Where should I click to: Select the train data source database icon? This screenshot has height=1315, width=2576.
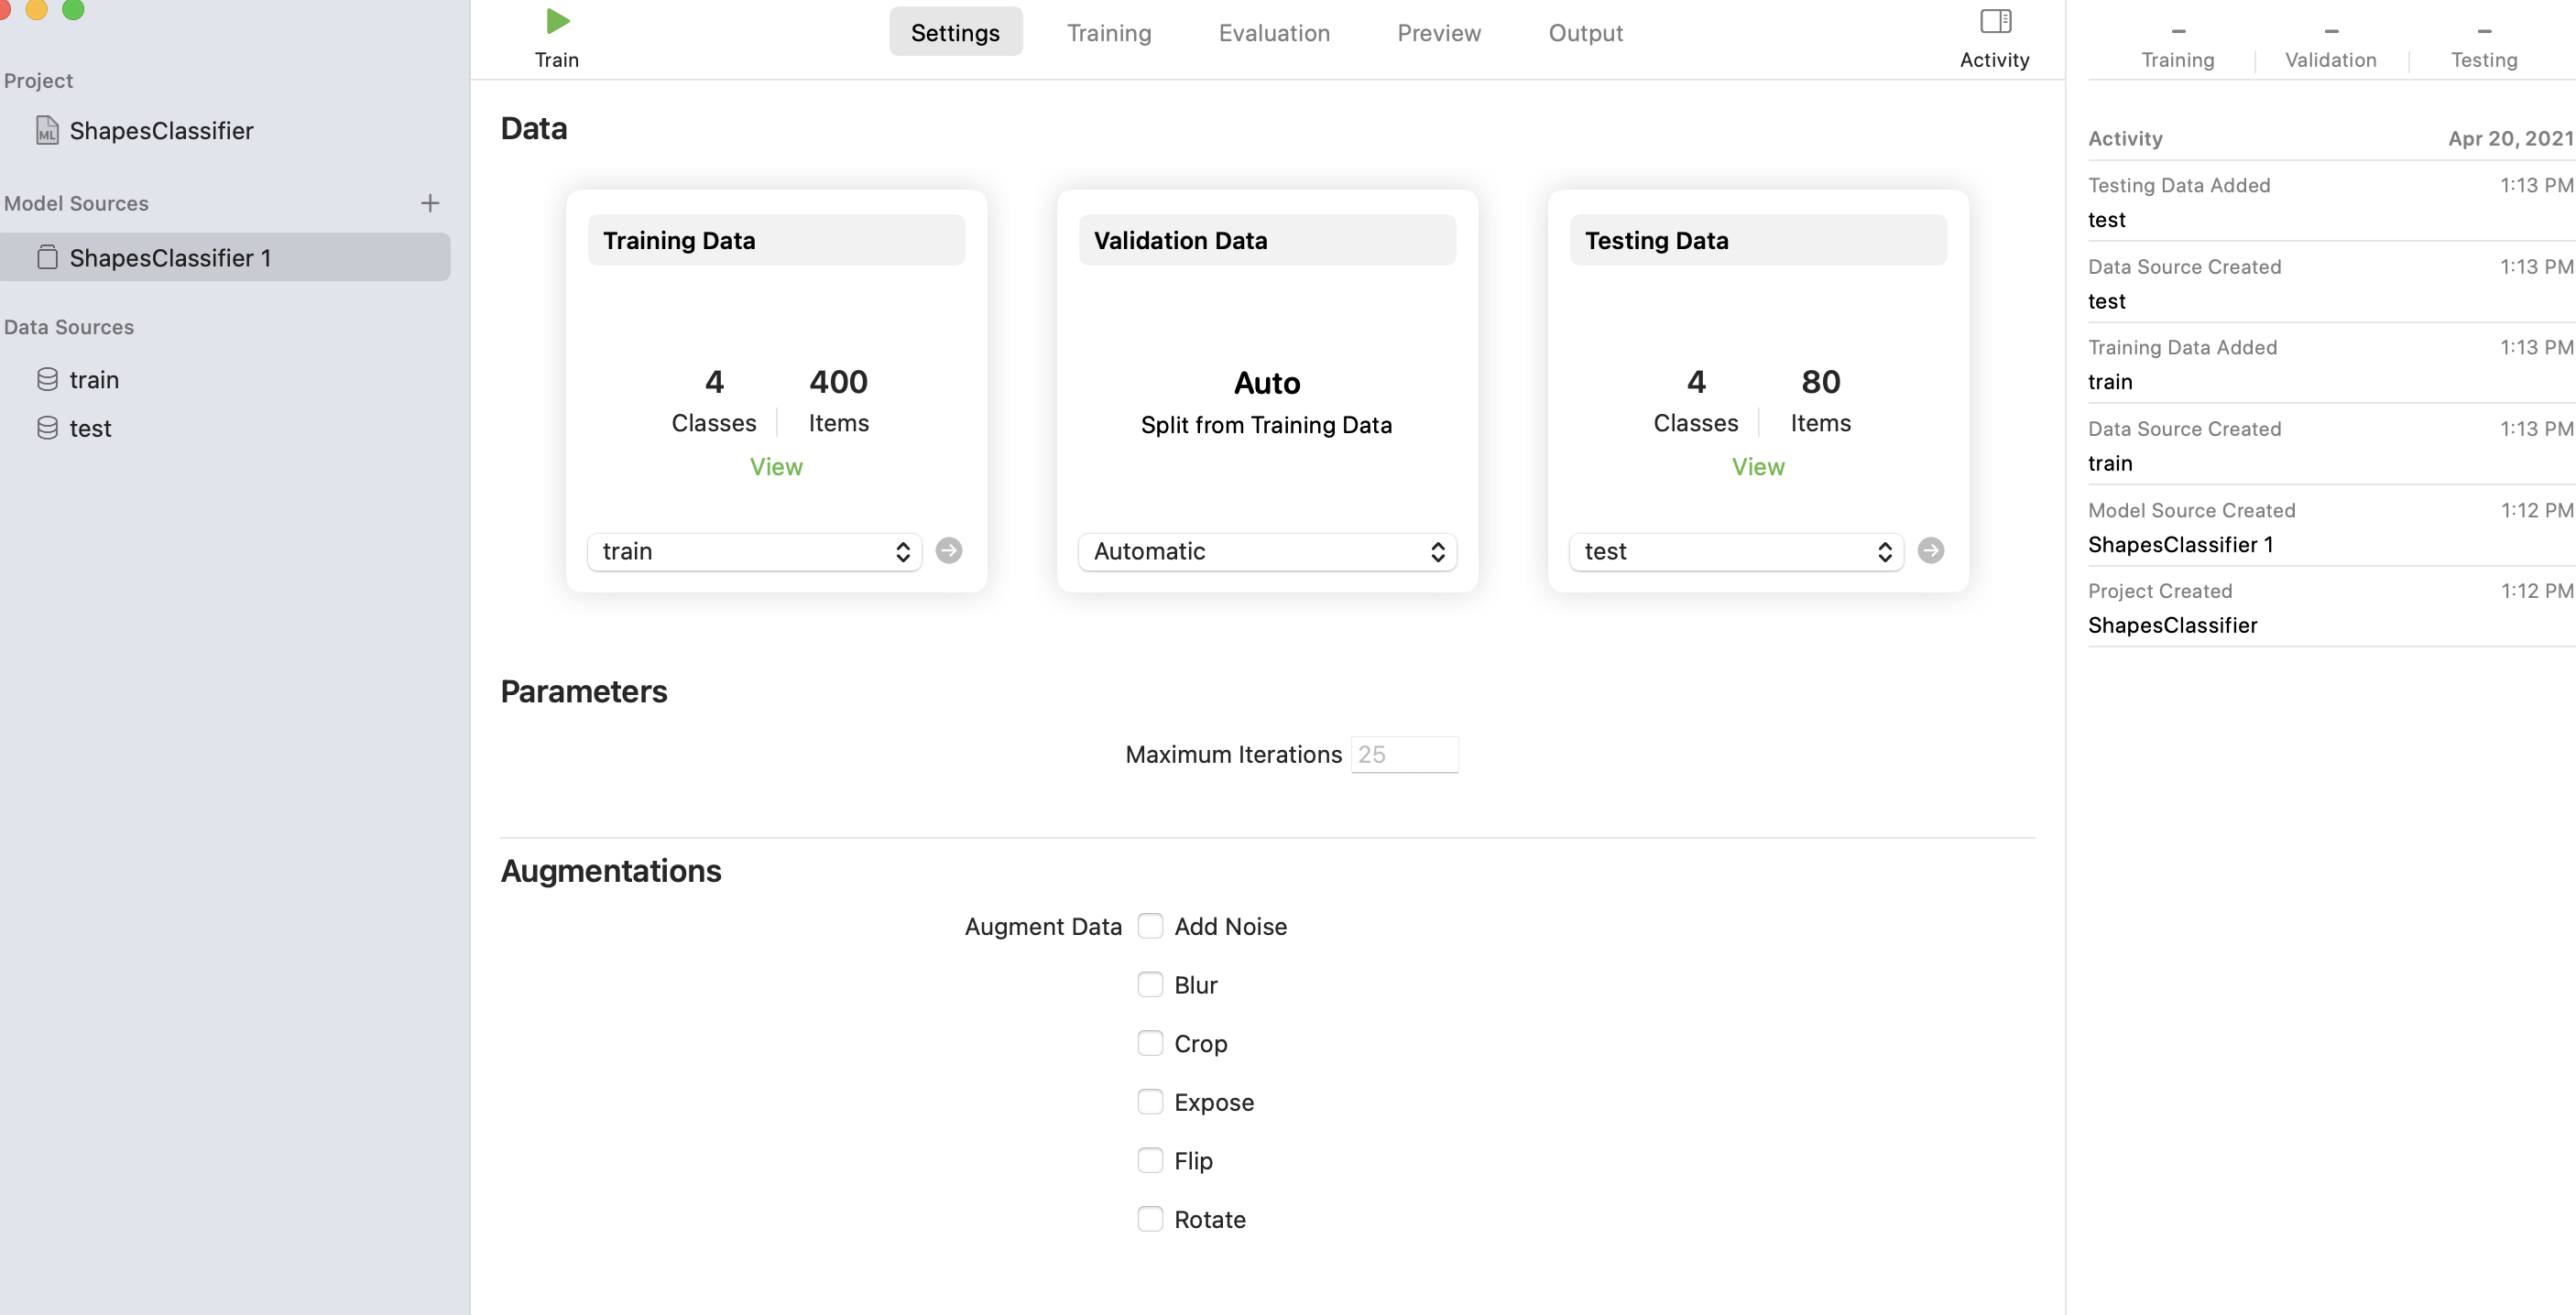(x=47, y=380)
